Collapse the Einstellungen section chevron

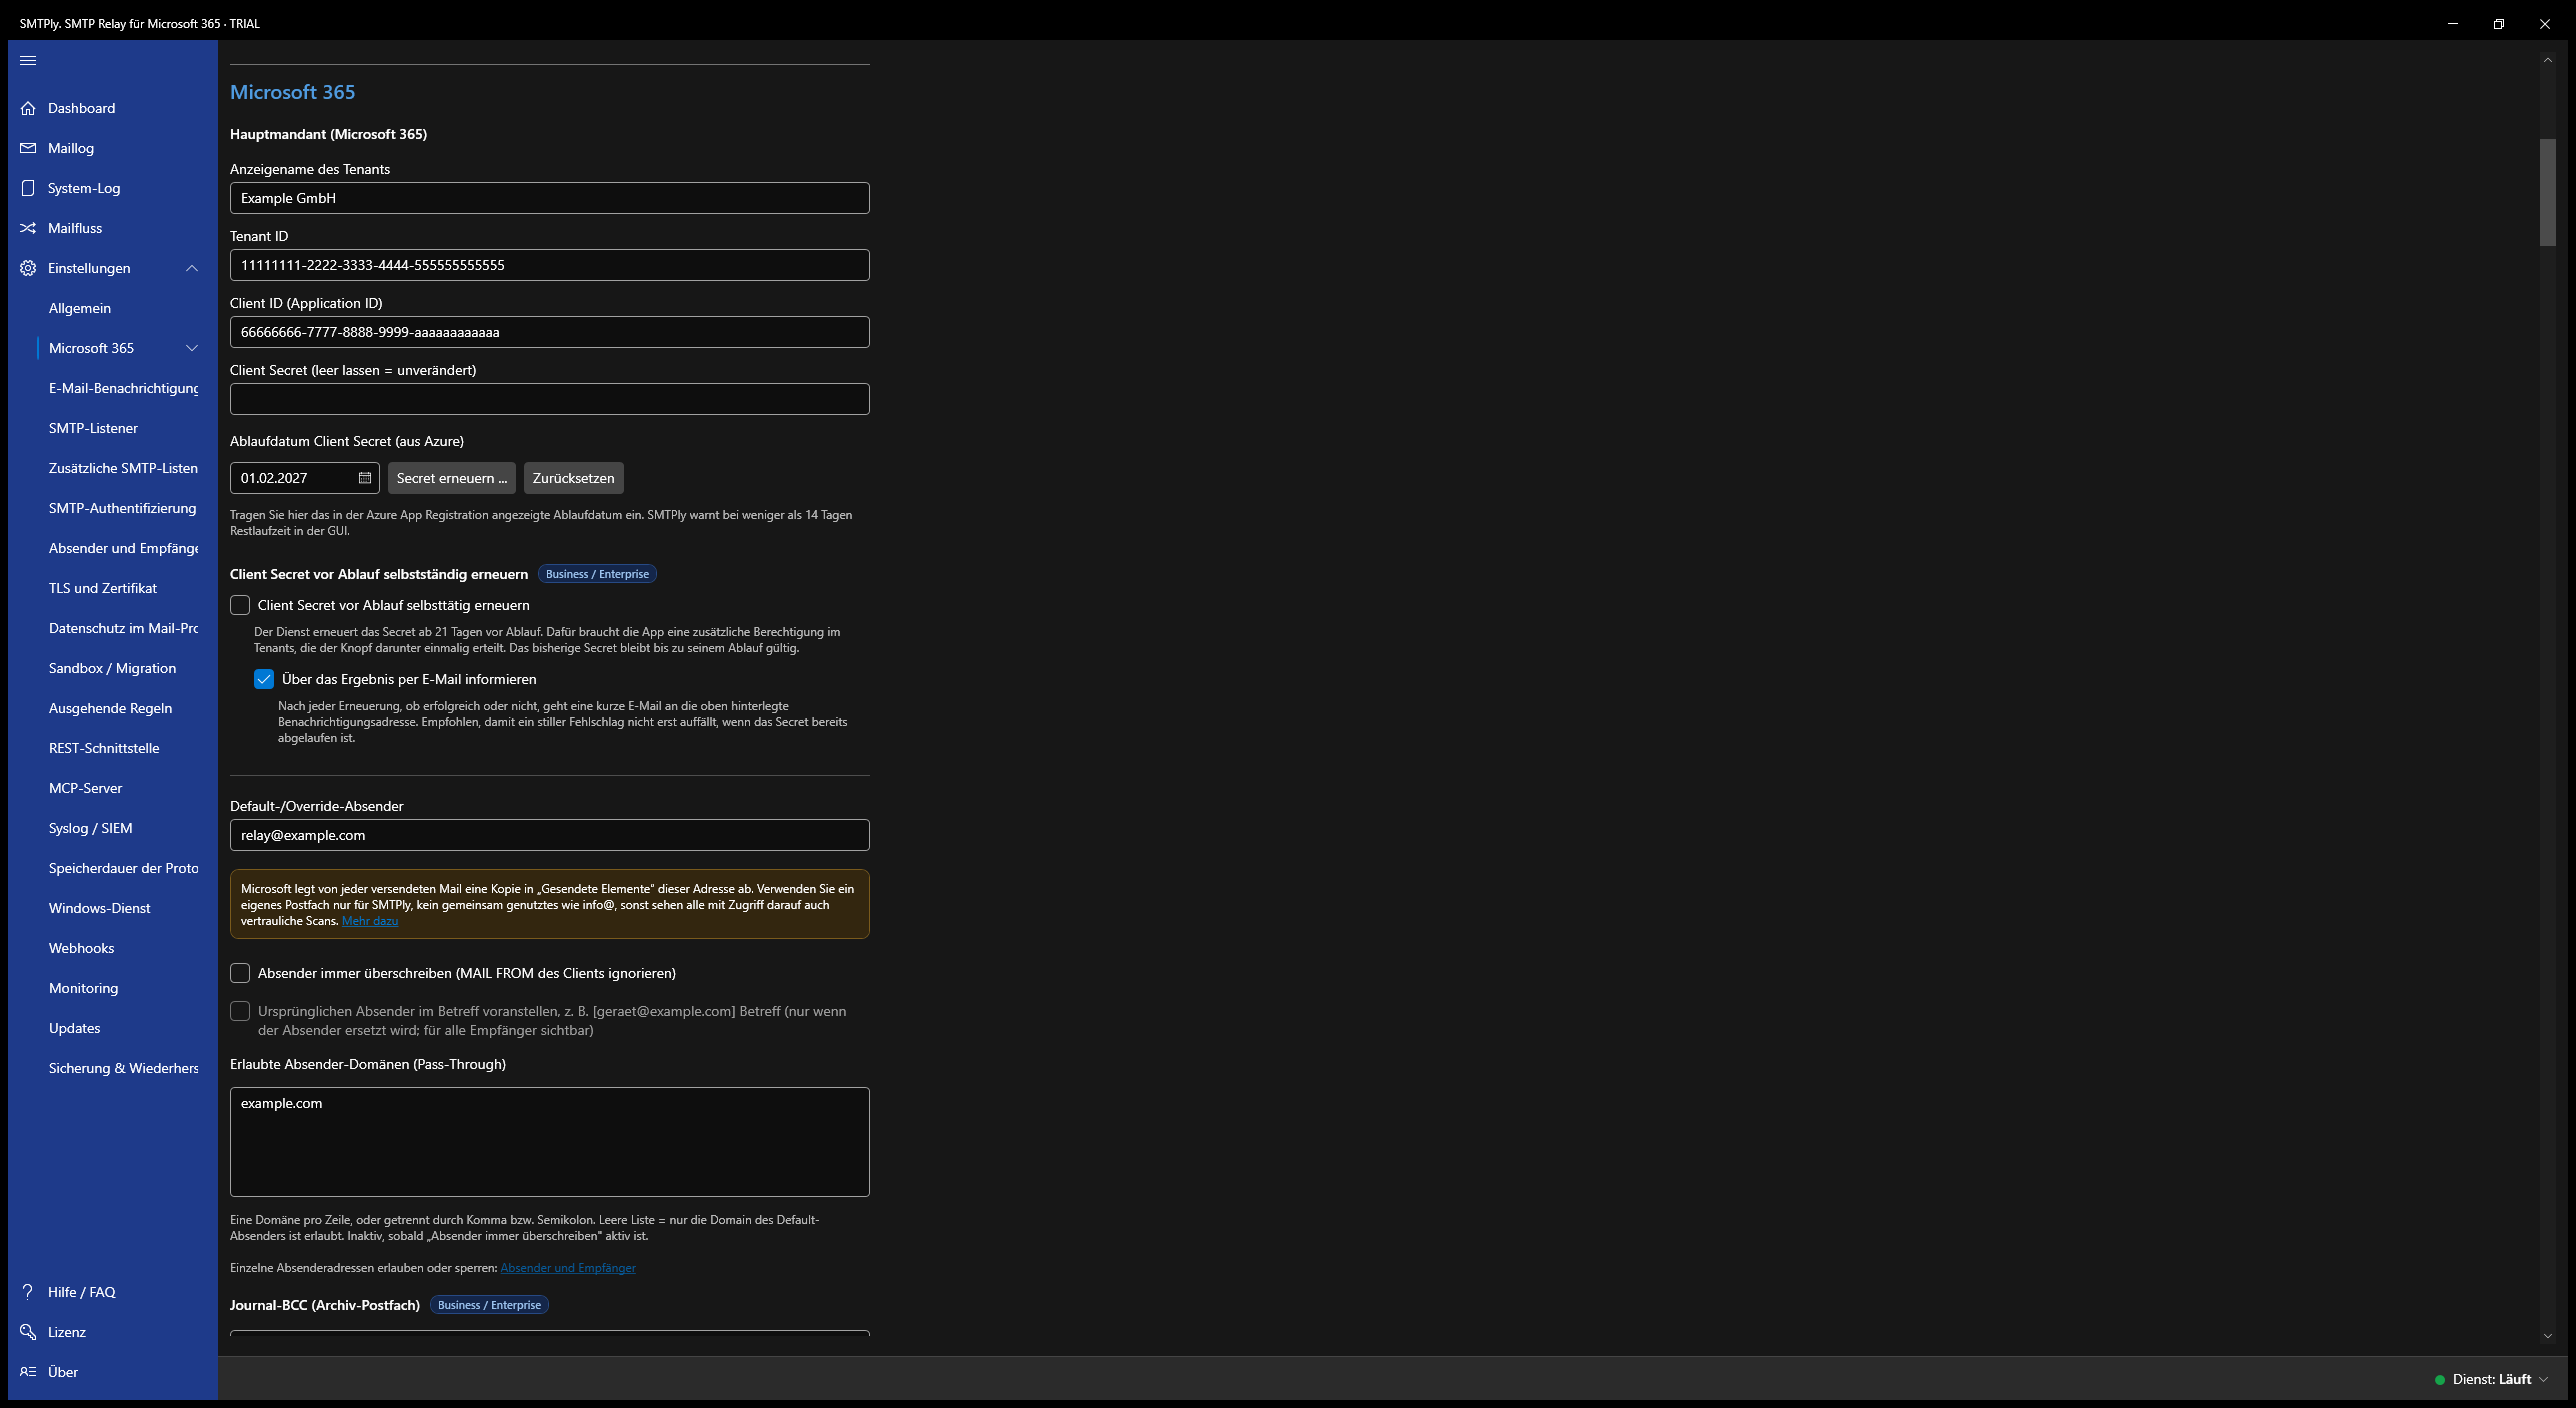tap(192, 268)
